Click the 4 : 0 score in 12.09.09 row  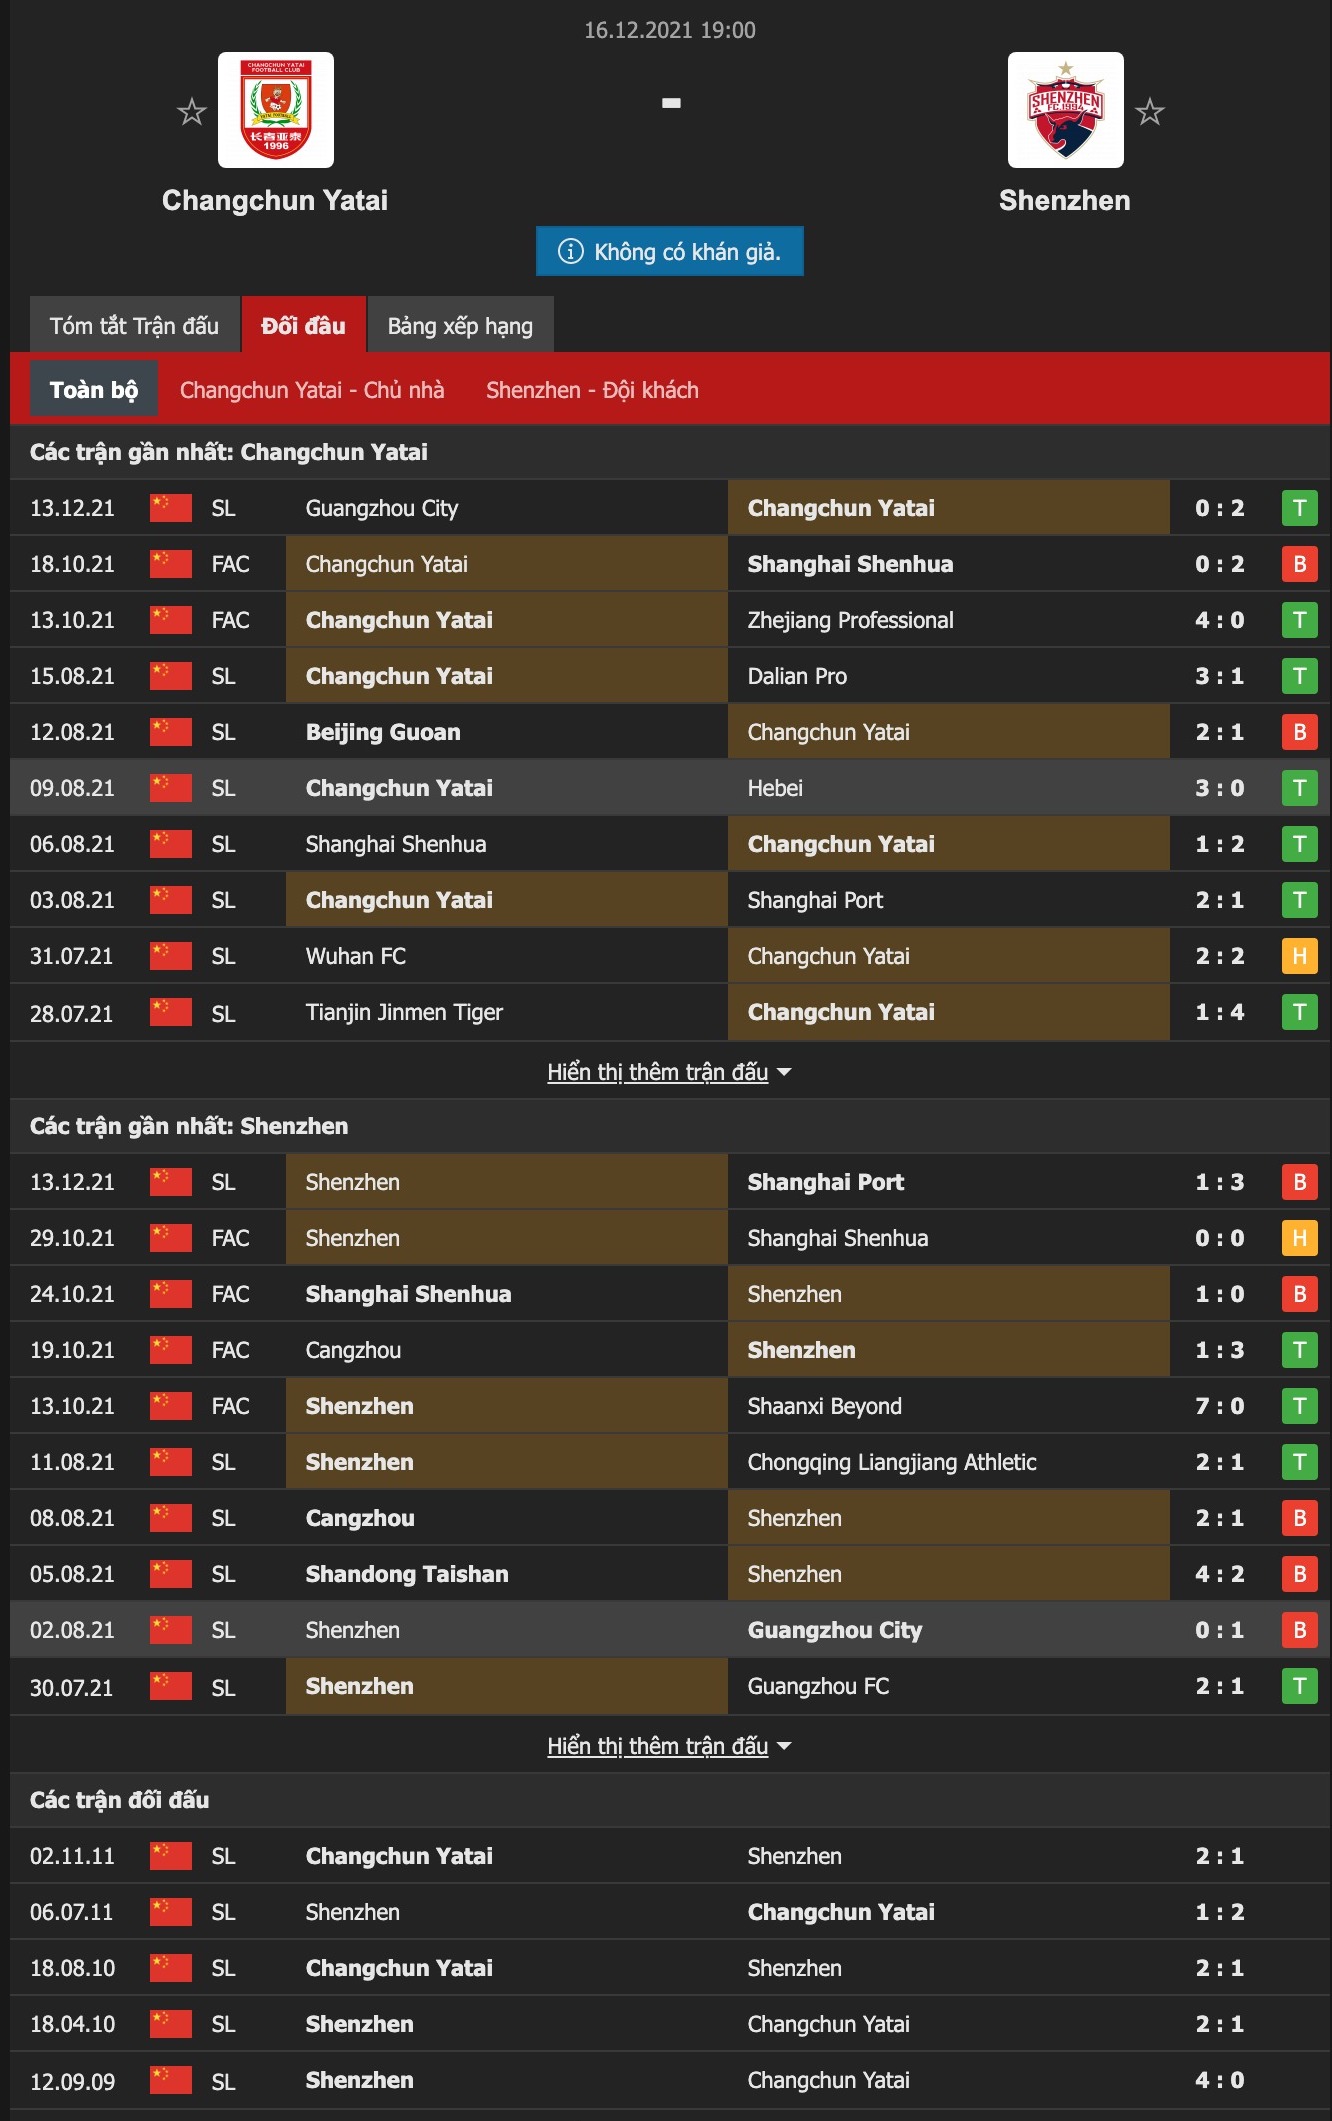click(x=1220, y=2080)
